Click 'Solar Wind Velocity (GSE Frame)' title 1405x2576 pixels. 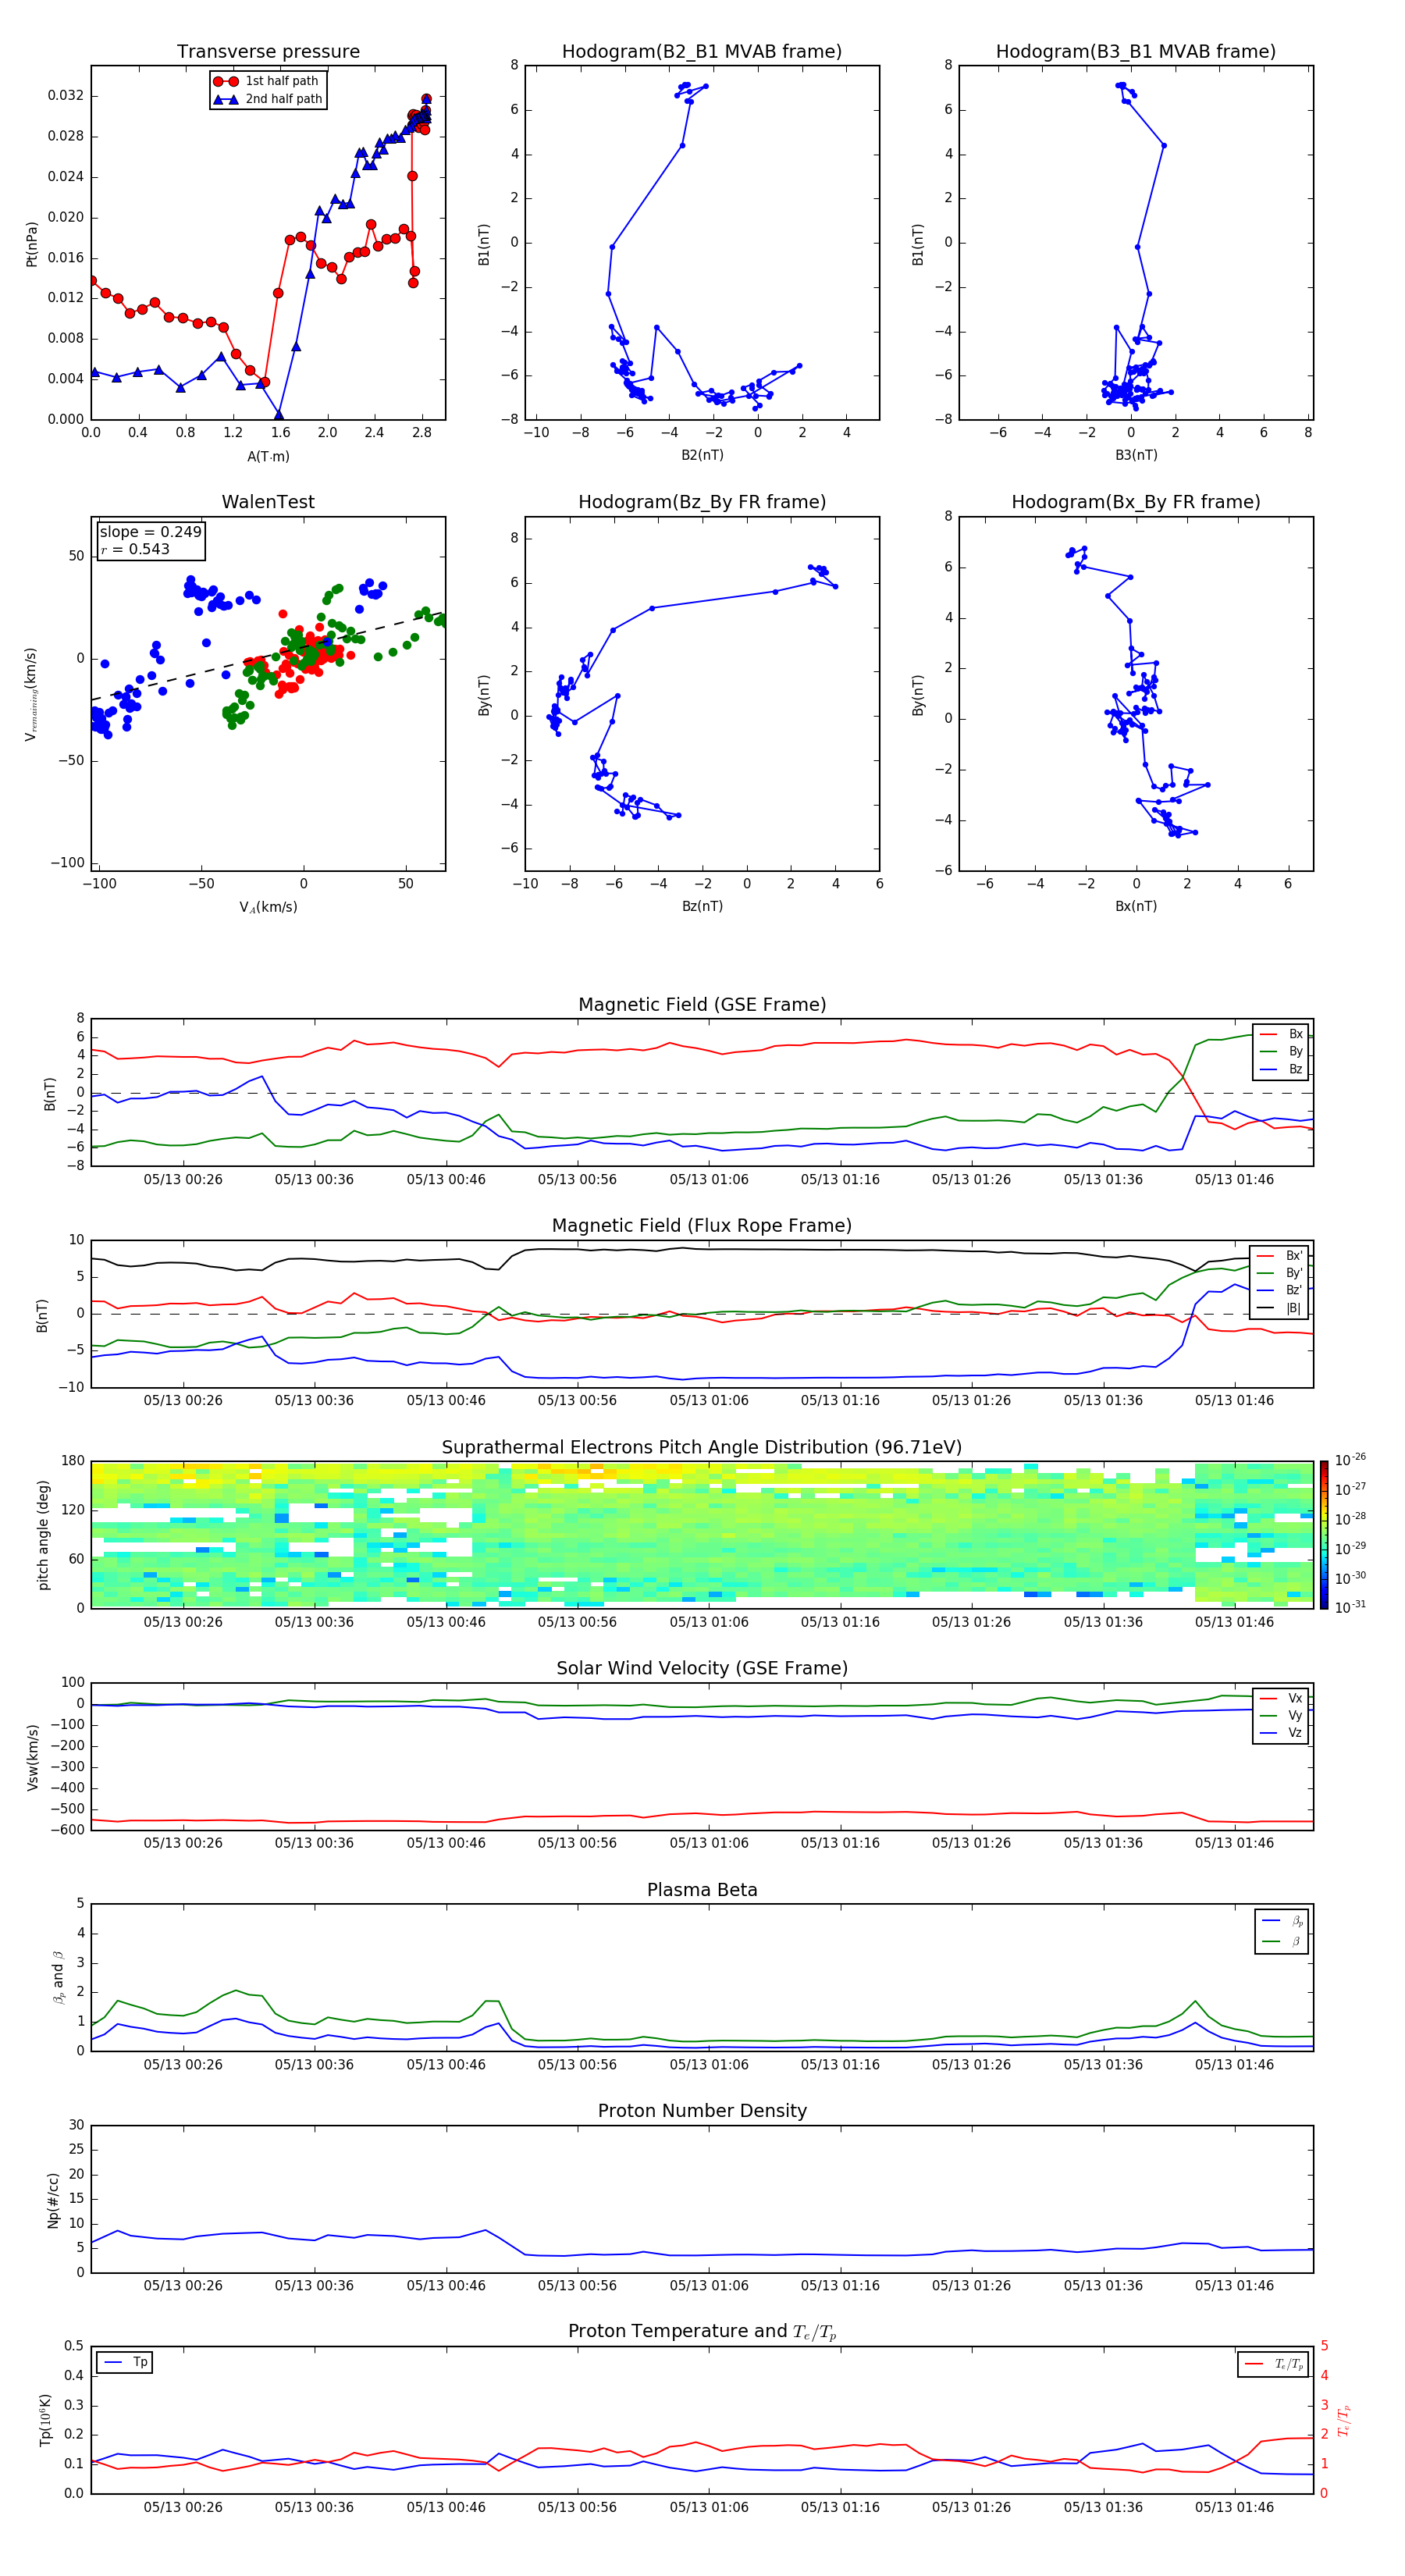(x=702, y=1669)
